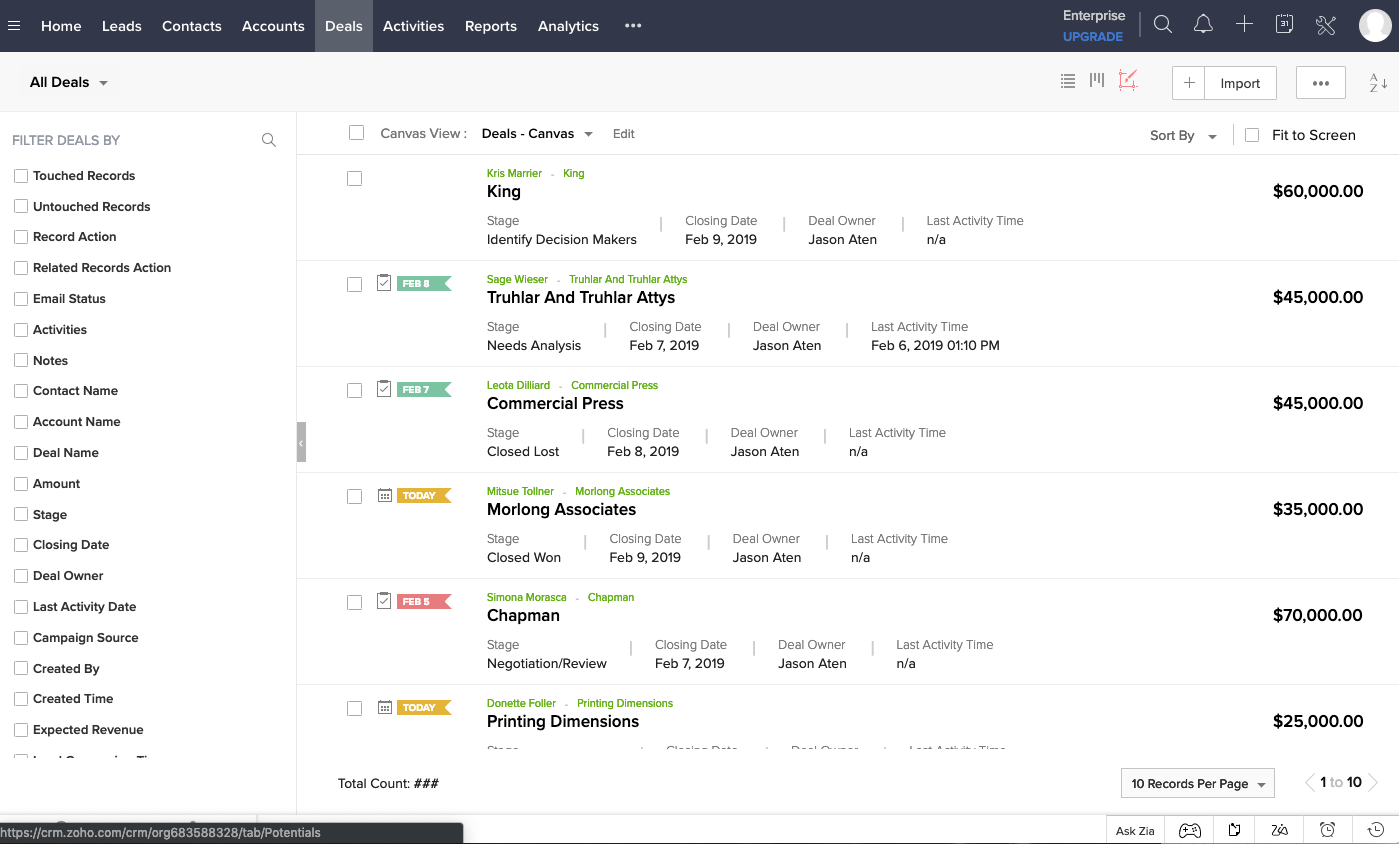
Task: Open the gamification controller icon in bottom bar
Action: (1189, 830)
